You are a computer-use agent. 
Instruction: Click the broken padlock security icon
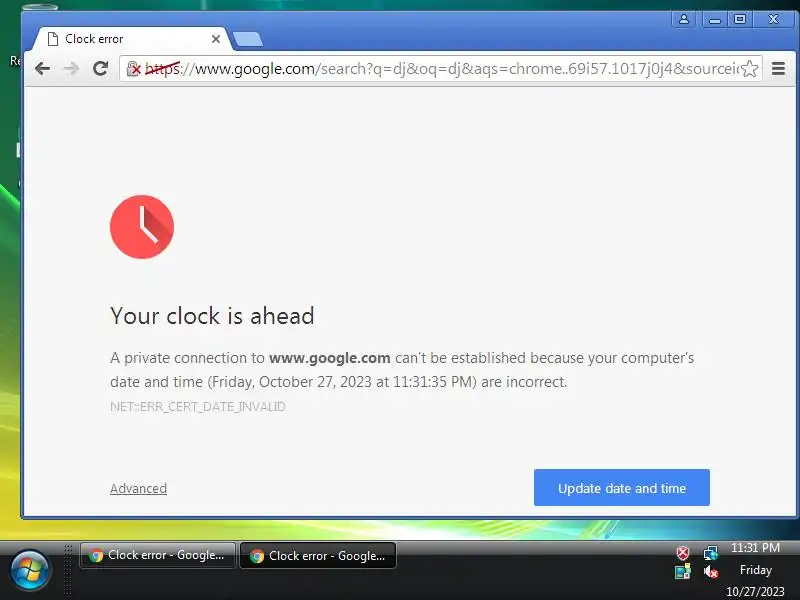click(133, 68)
